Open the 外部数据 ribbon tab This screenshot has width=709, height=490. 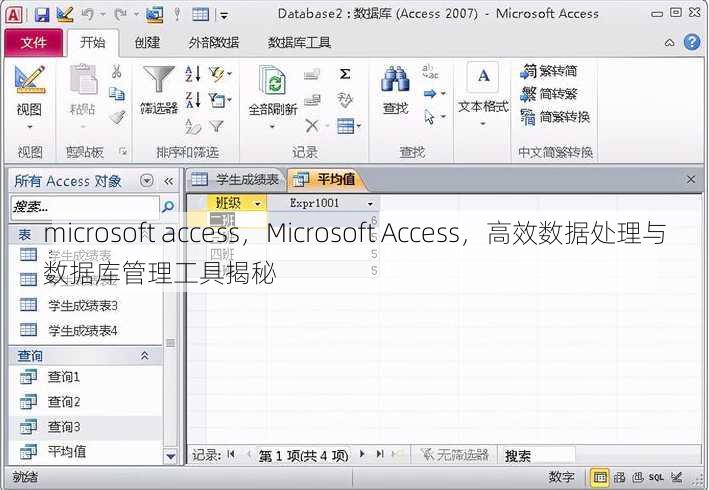tap(213, 42)
